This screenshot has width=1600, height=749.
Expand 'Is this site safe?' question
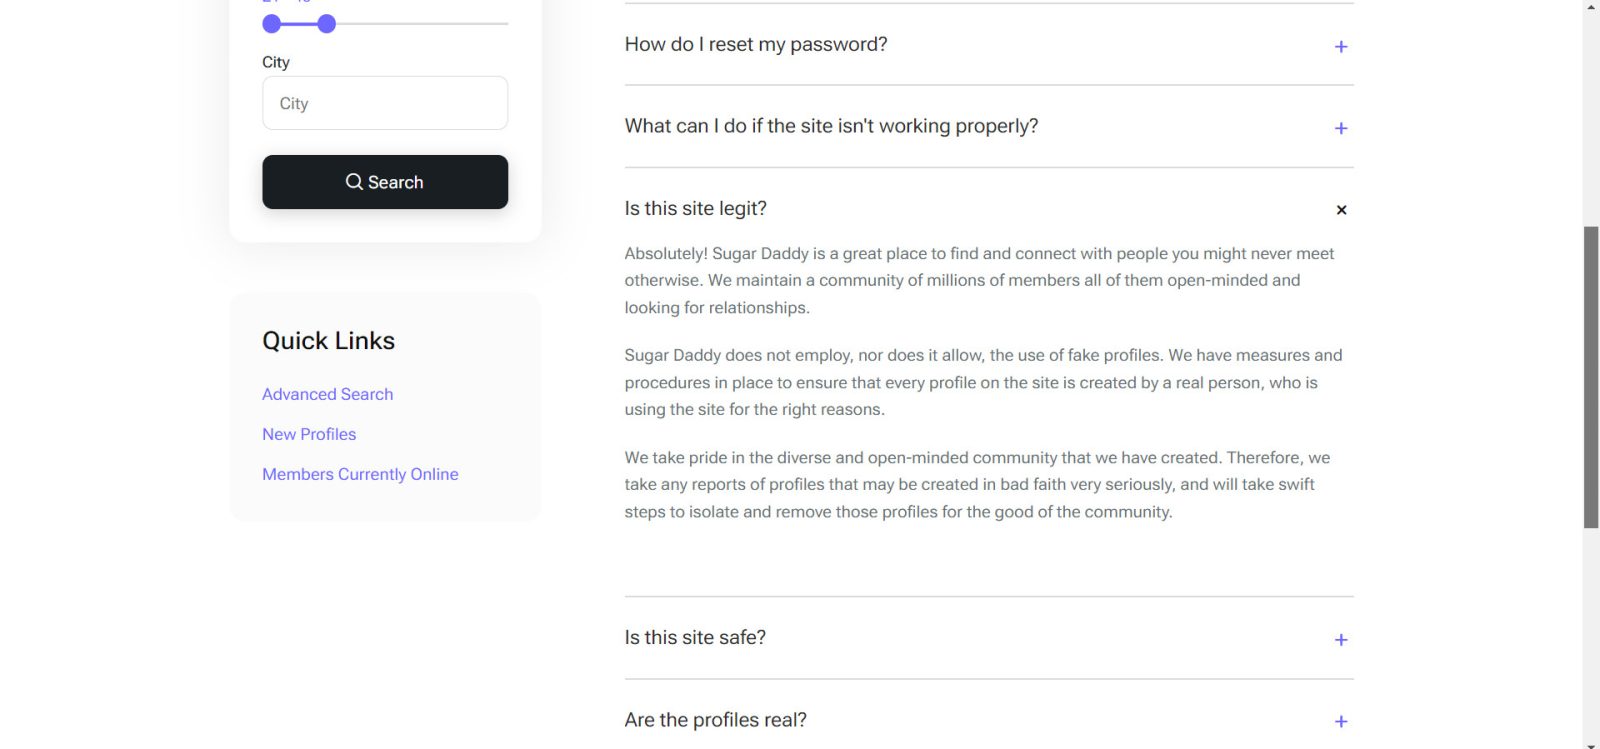point(695,638)
